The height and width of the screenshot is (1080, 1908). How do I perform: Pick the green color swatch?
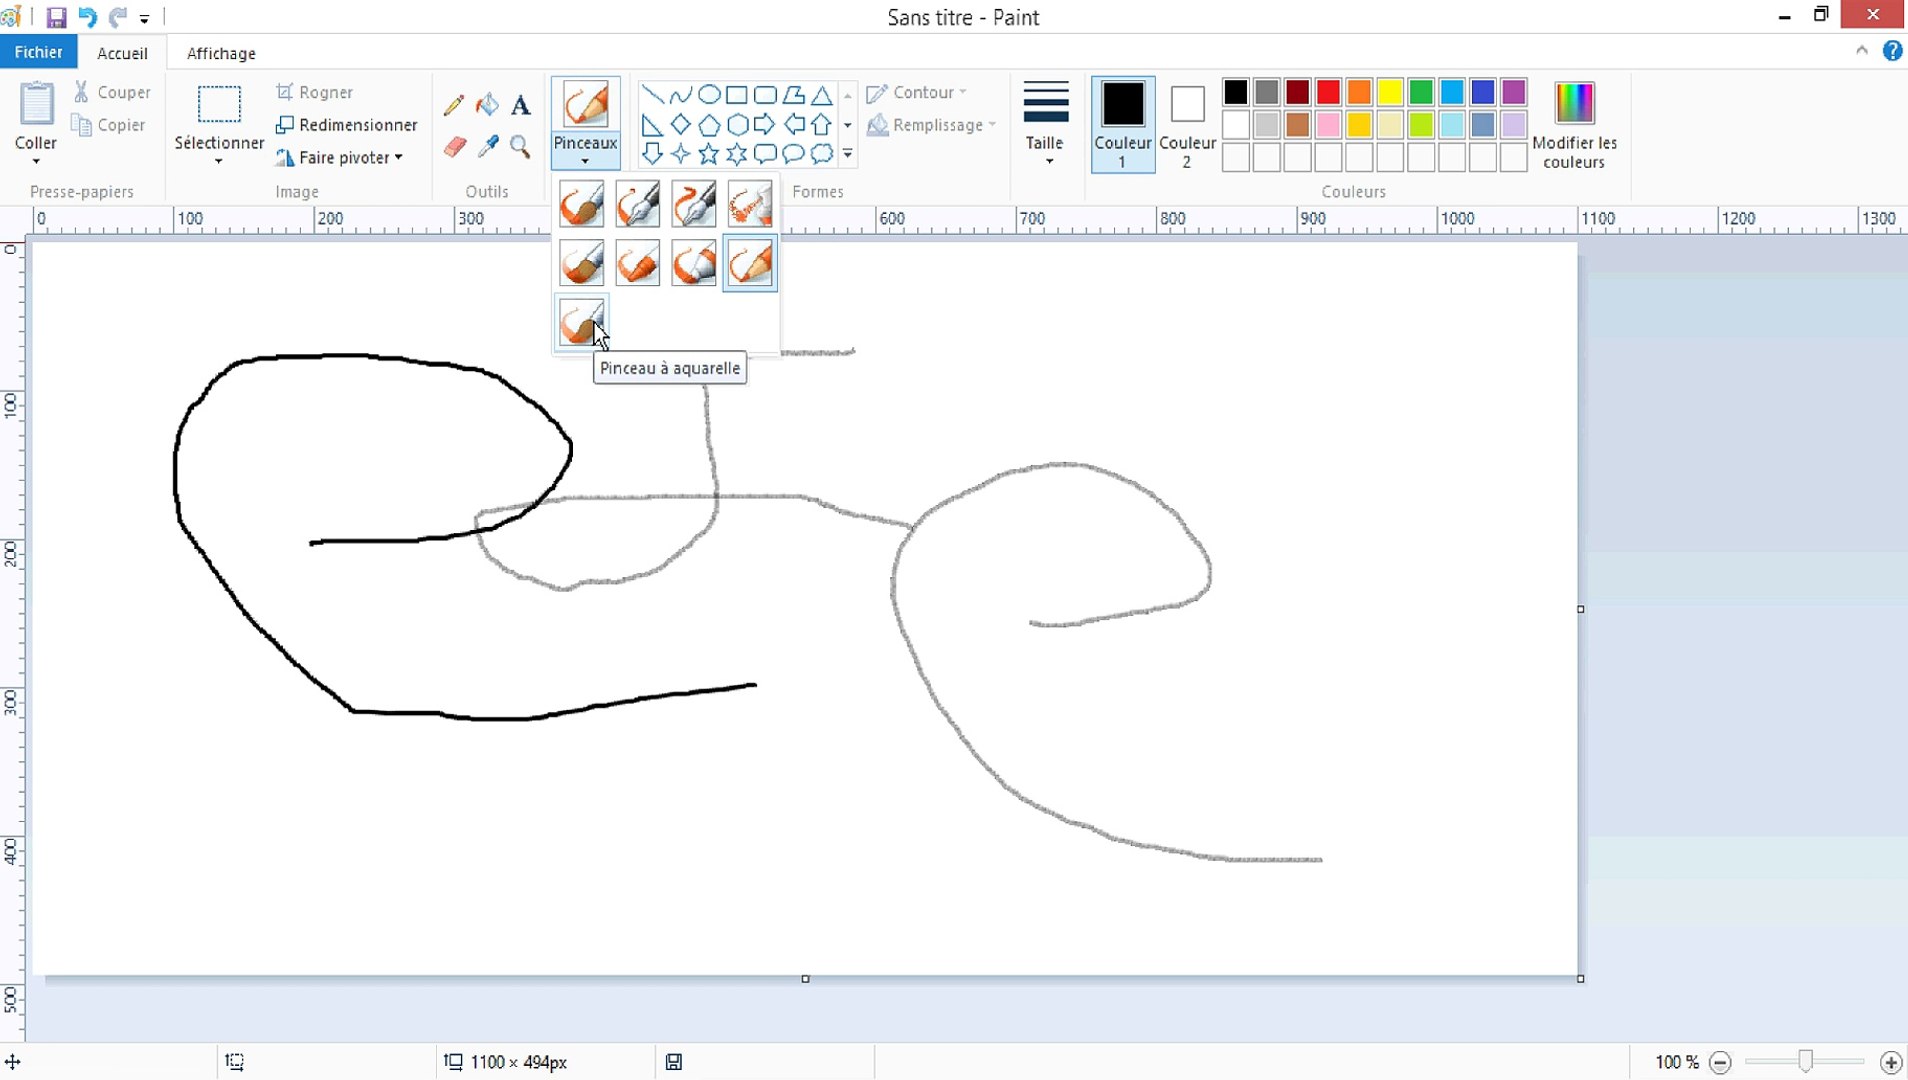(1421, 92)
